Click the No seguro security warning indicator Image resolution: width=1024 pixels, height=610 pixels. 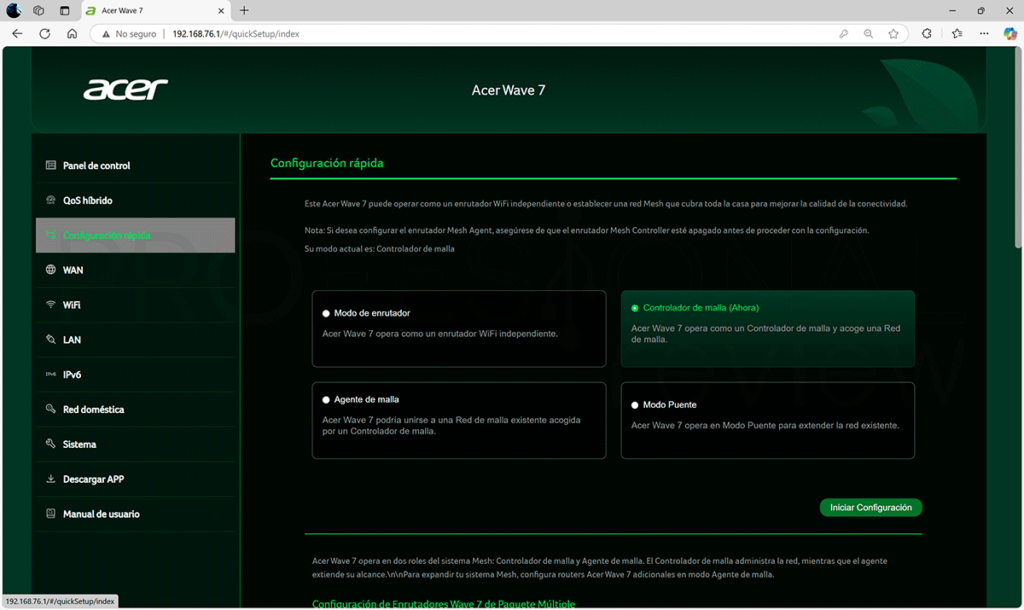coord(129,34)
